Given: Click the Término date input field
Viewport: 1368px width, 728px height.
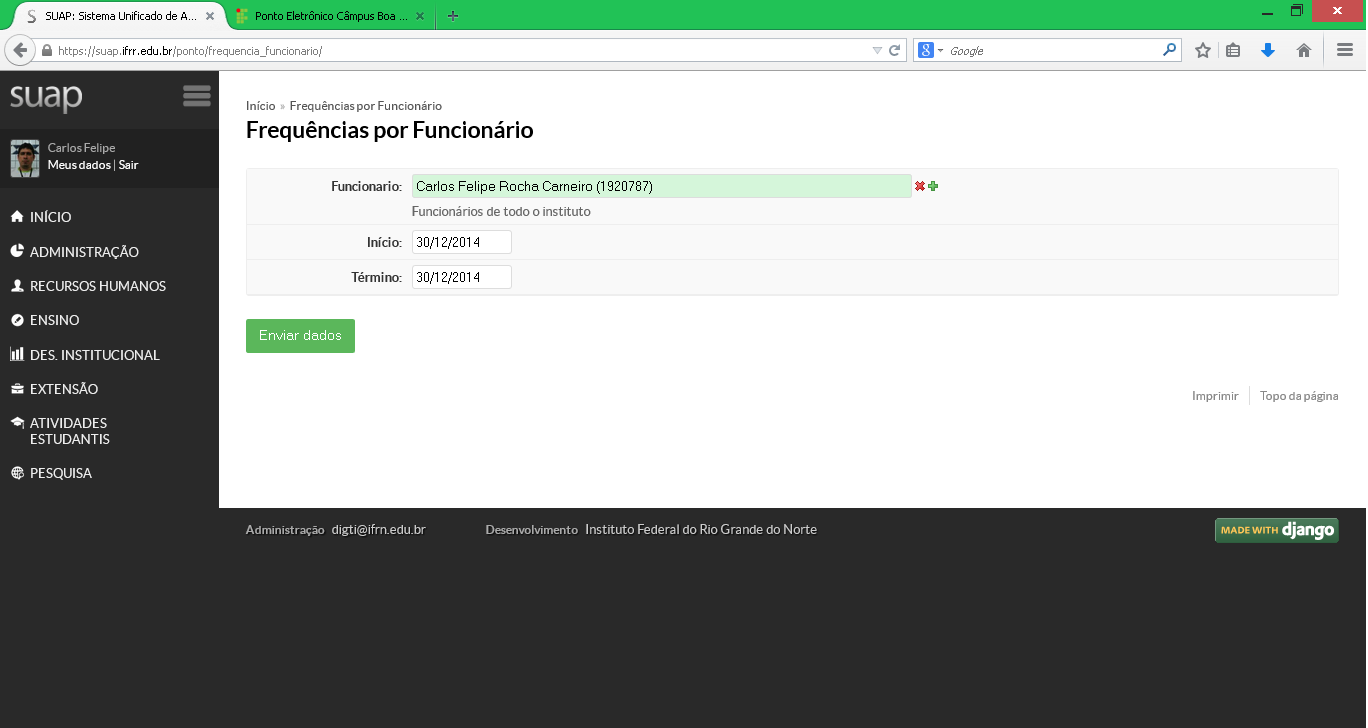Looking at the screenshot, I should click(x=461, y=277).
